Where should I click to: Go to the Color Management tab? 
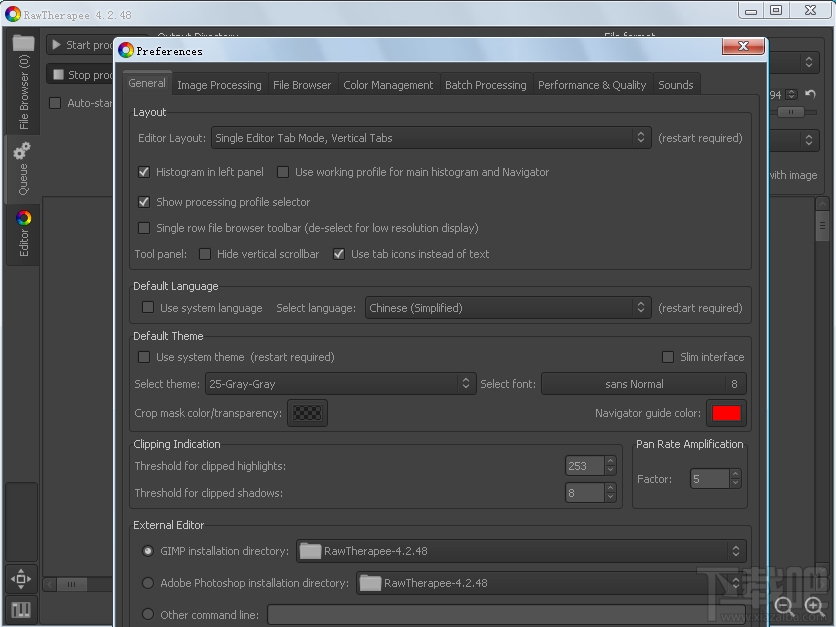pos(388,85)
